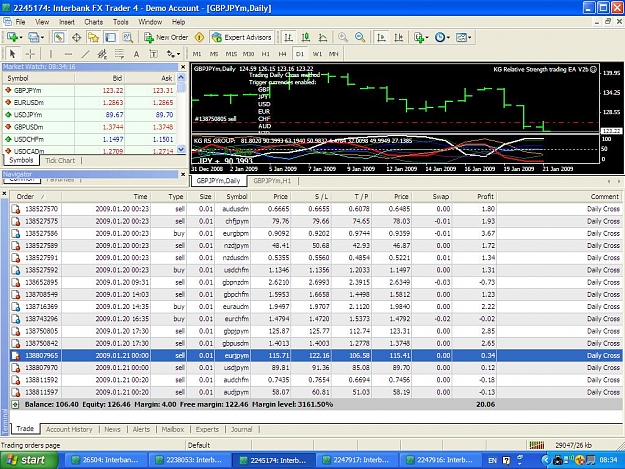Select the Cursor arrow tool
The width and height of the screenshot is (625, 469).
12,54
